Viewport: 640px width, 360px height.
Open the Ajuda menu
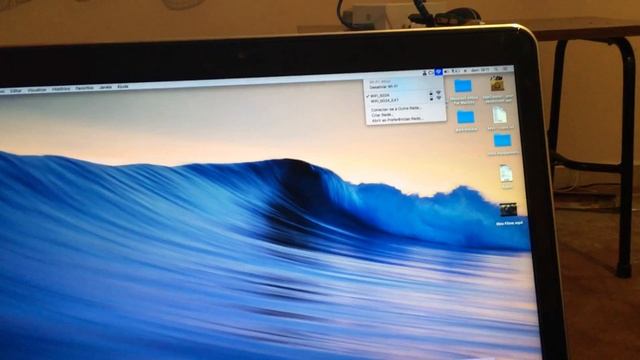(123, 87)
